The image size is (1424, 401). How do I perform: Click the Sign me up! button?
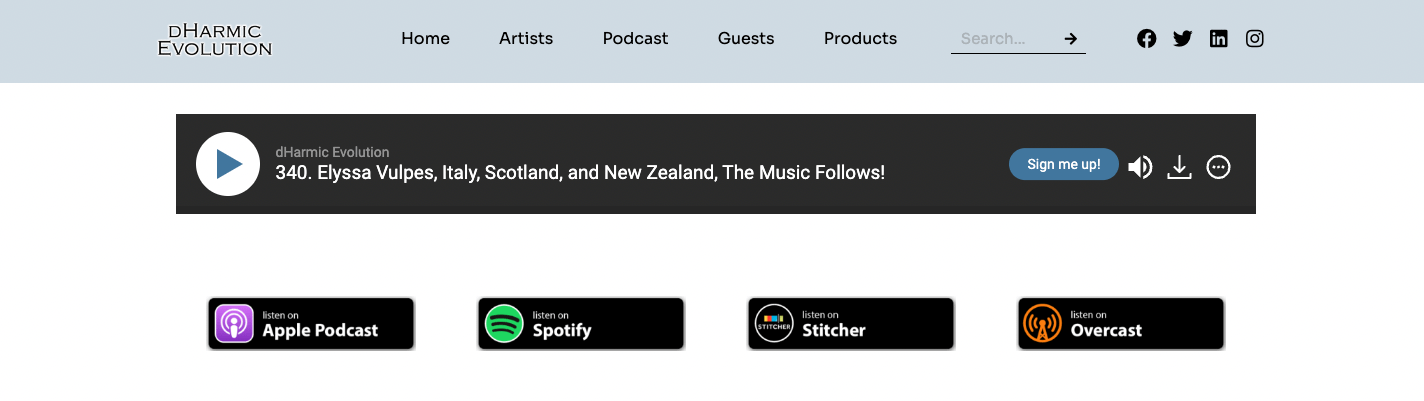coord(1064,164)
